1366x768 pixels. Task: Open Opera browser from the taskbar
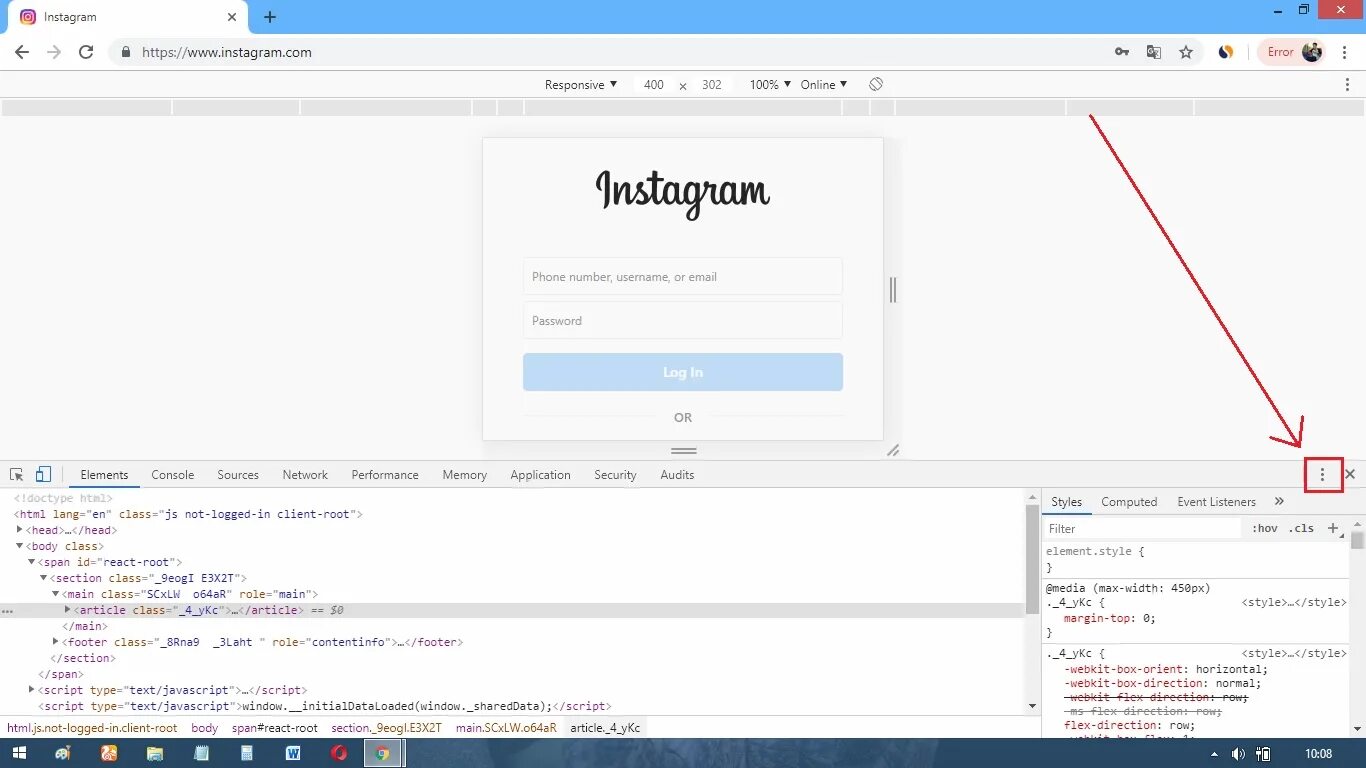click(339, 753)
